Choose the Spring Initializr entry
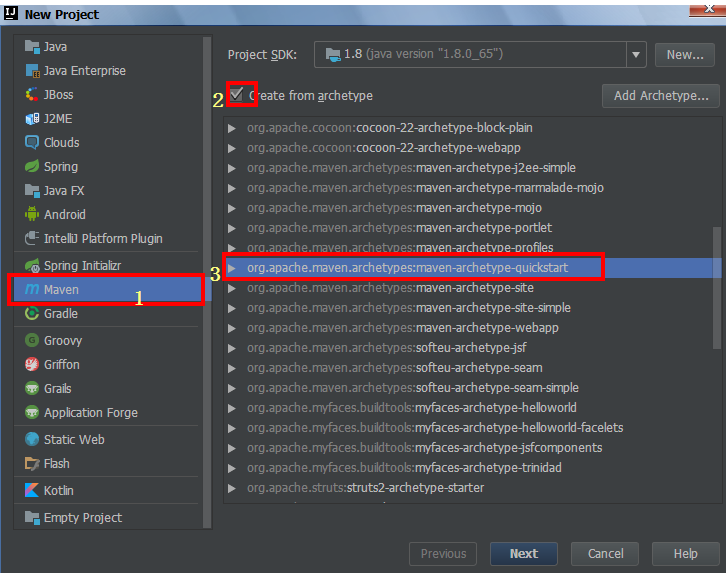The width and height of the screenshot is (726, 573). 106,265
